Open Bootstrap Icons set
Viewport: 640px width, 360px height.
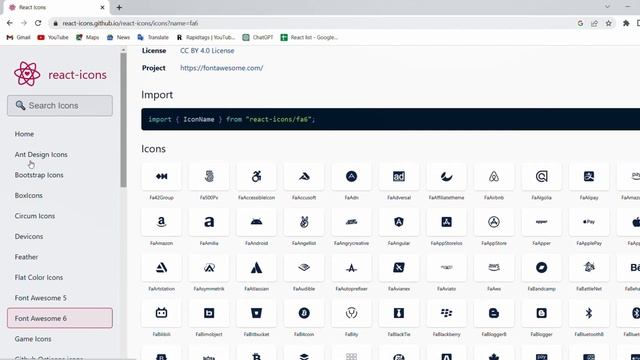[39, 175]
